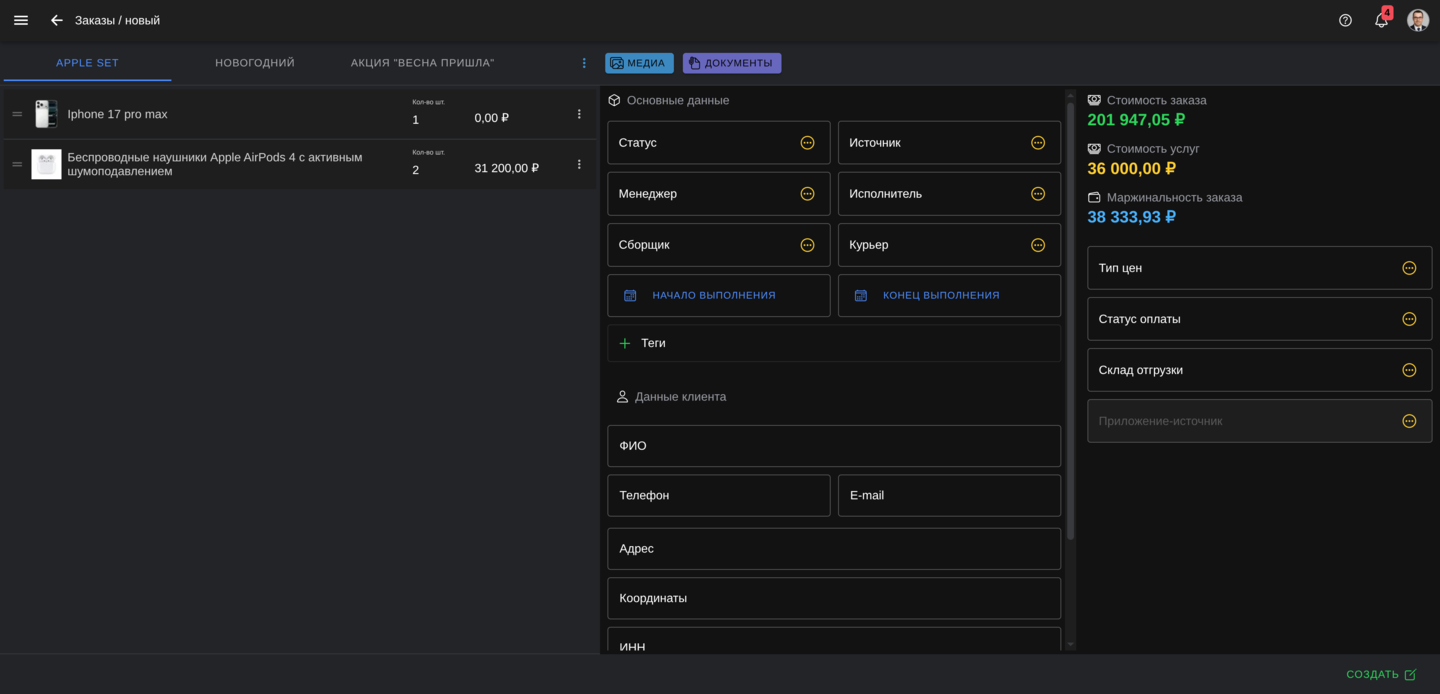The height and width of the screenshot is (694, 1440).
Task: Open the tabs overflow three-dot menu
Action: (585, 63)
